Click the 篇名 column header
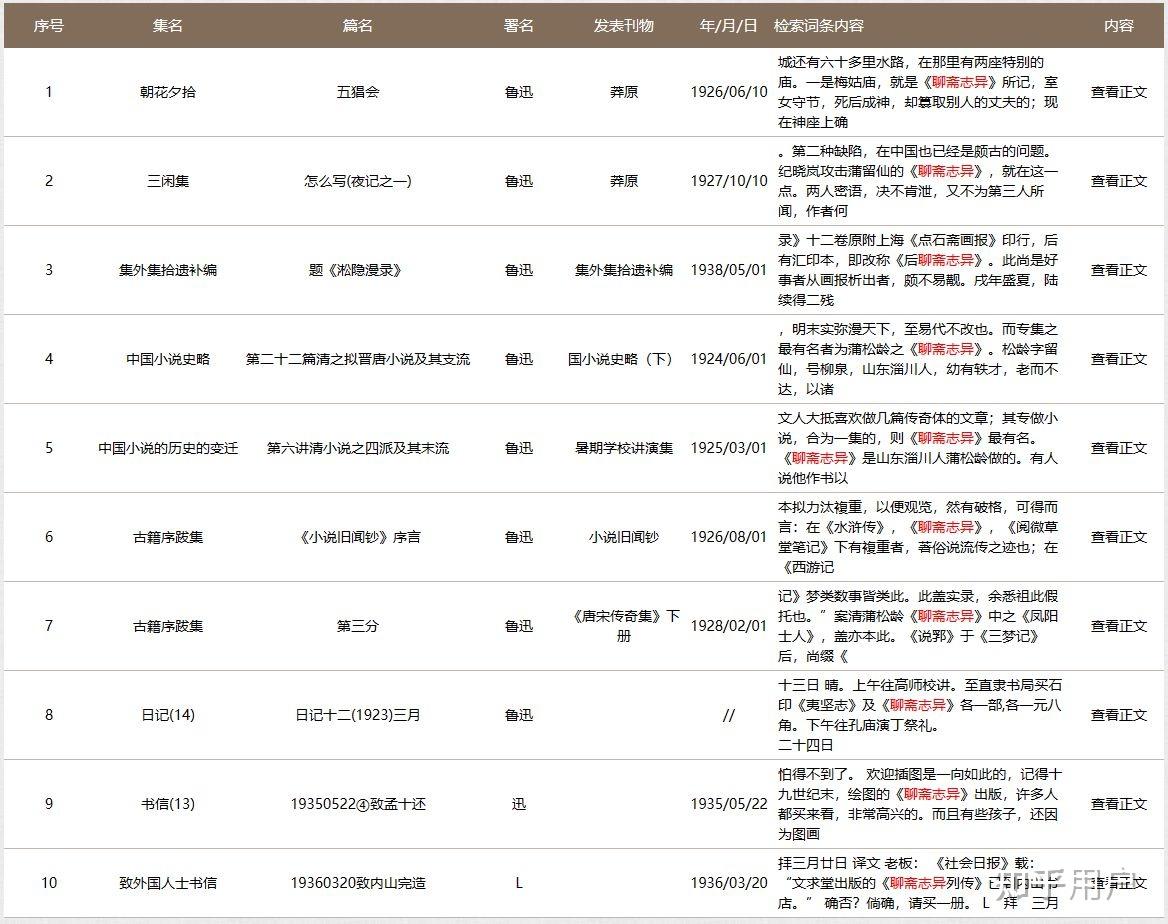The height and width of the screenshot is (924, 1168). [x=358, y=26]
